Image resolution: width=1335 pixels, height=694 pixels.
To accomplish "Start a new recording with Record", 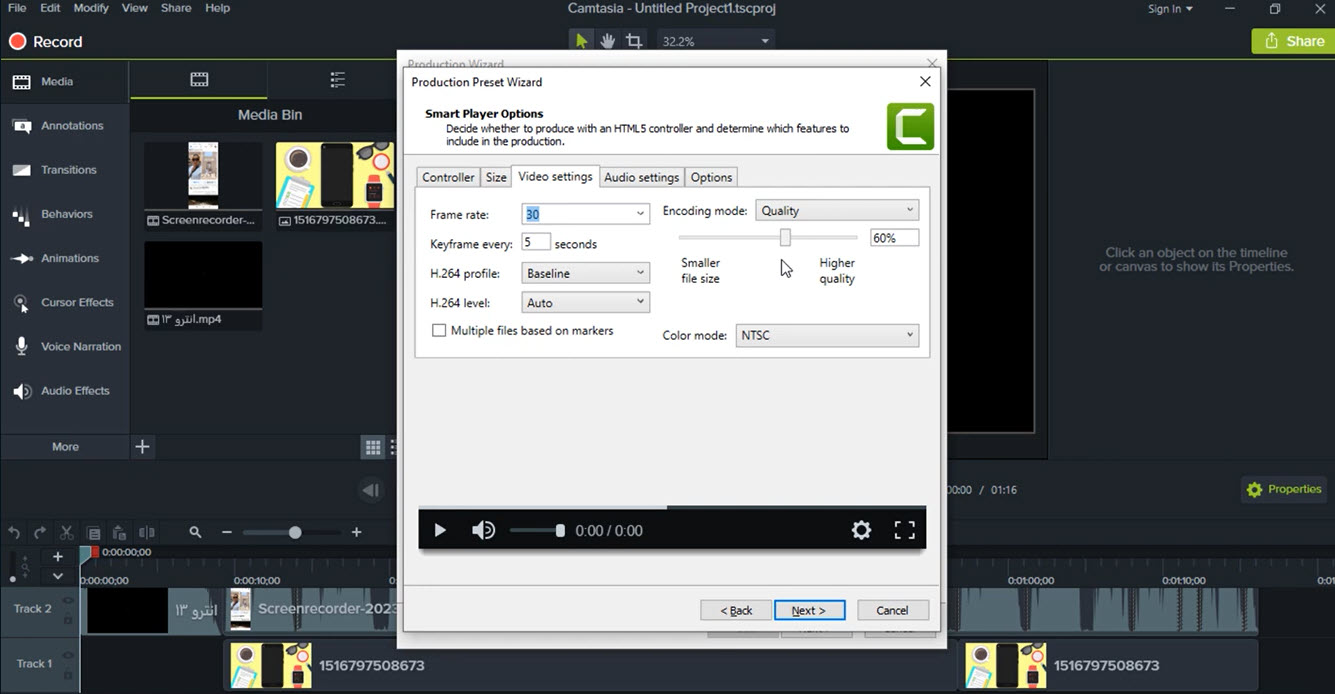I will point(46,42).
